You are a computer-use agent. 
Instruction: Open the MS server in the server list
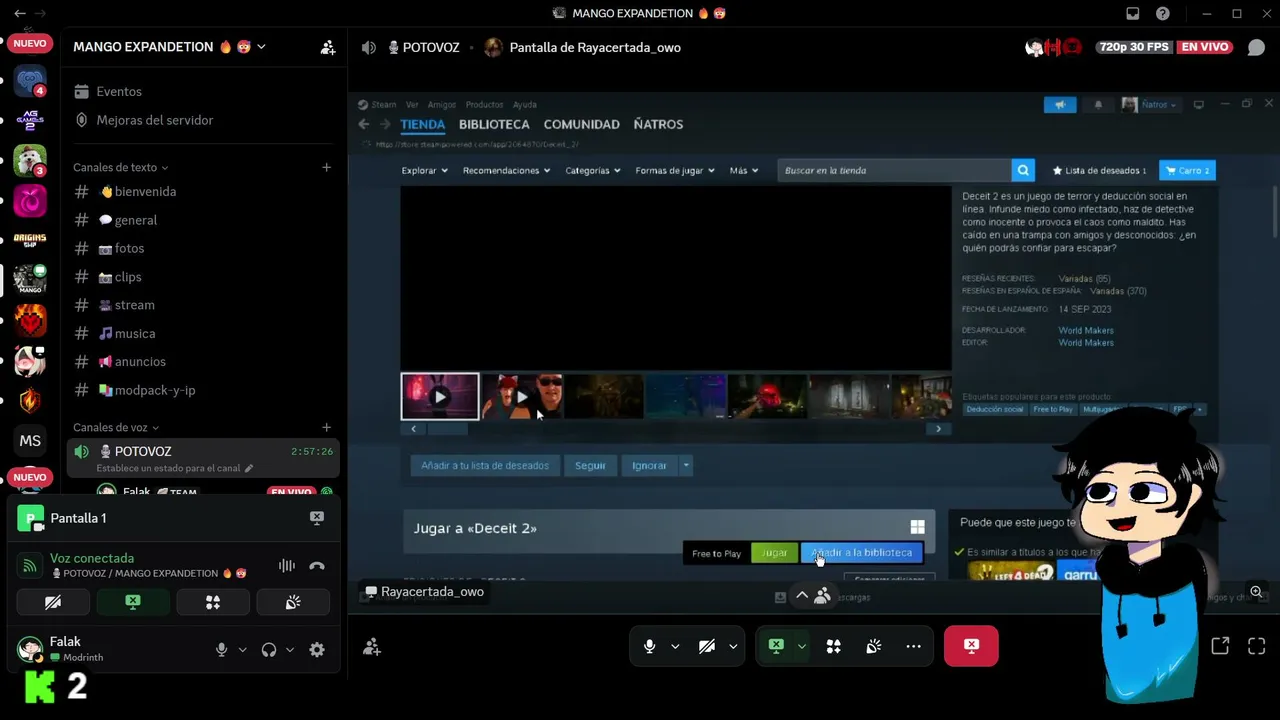pyautogui.click(x=30, y=441)
